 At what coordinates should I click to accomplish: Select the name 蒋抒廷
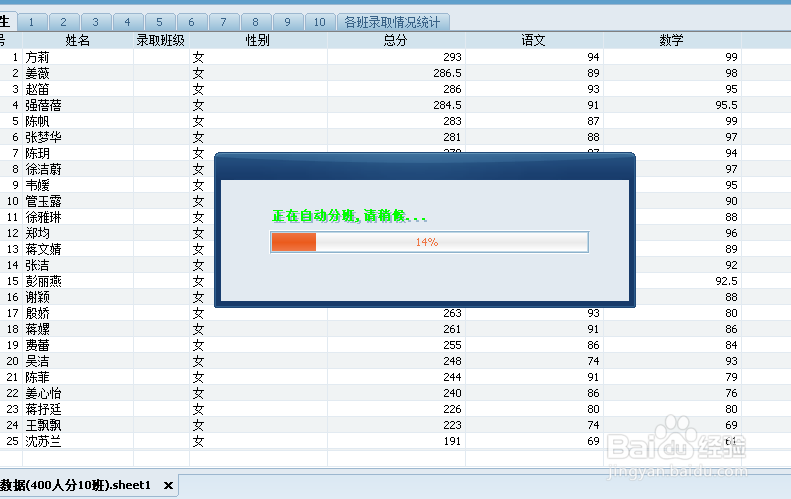[x=43, y=409]
